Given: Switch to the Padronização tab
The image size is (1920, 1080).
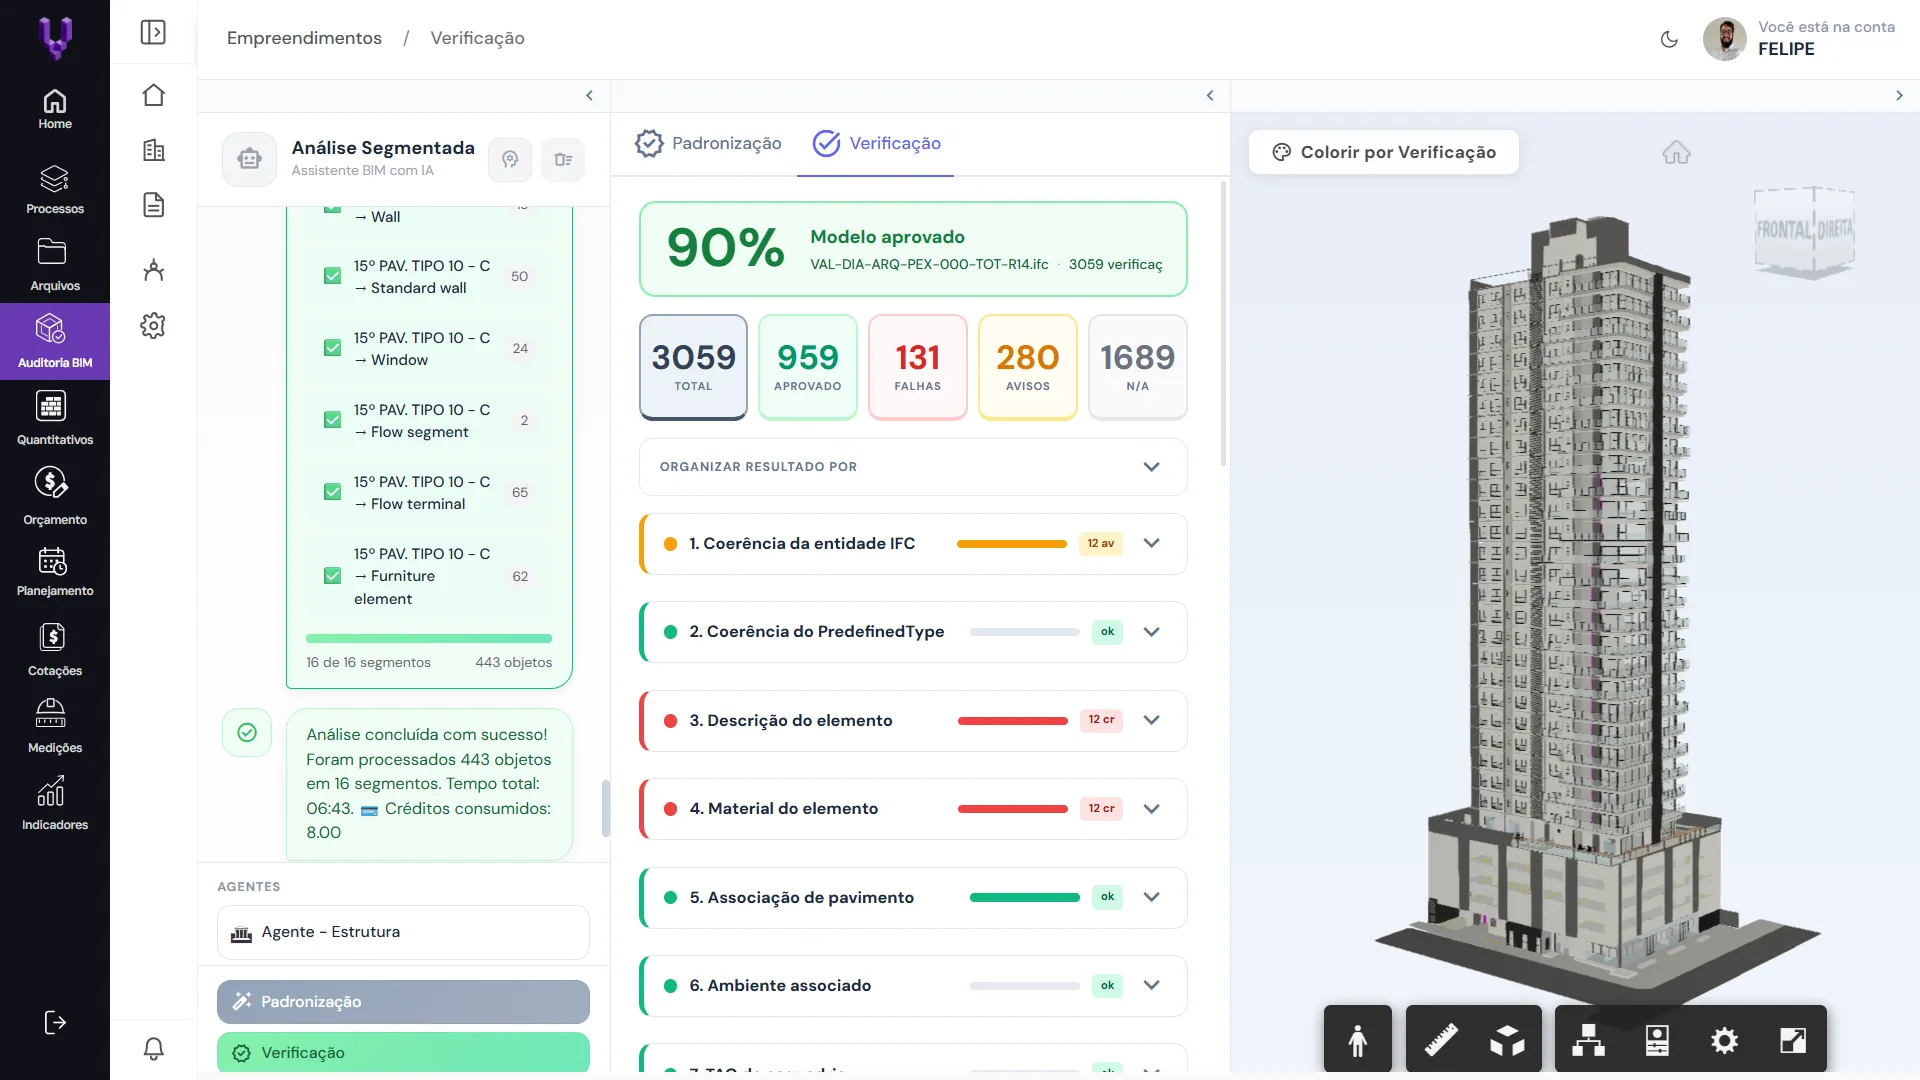Looking at the screenshot, I should 708,143.
